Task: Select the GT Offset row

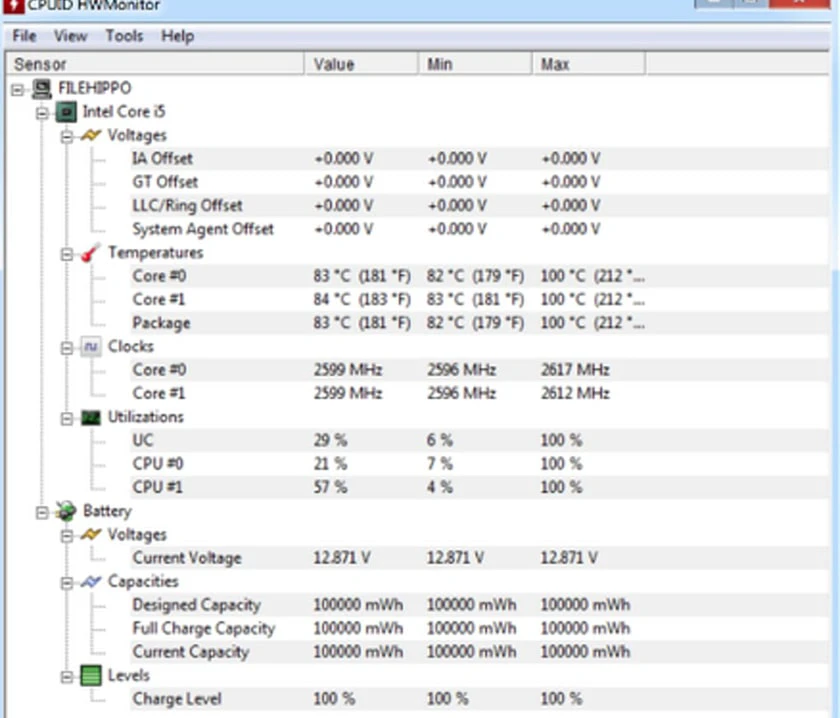Action: [479, 182]
